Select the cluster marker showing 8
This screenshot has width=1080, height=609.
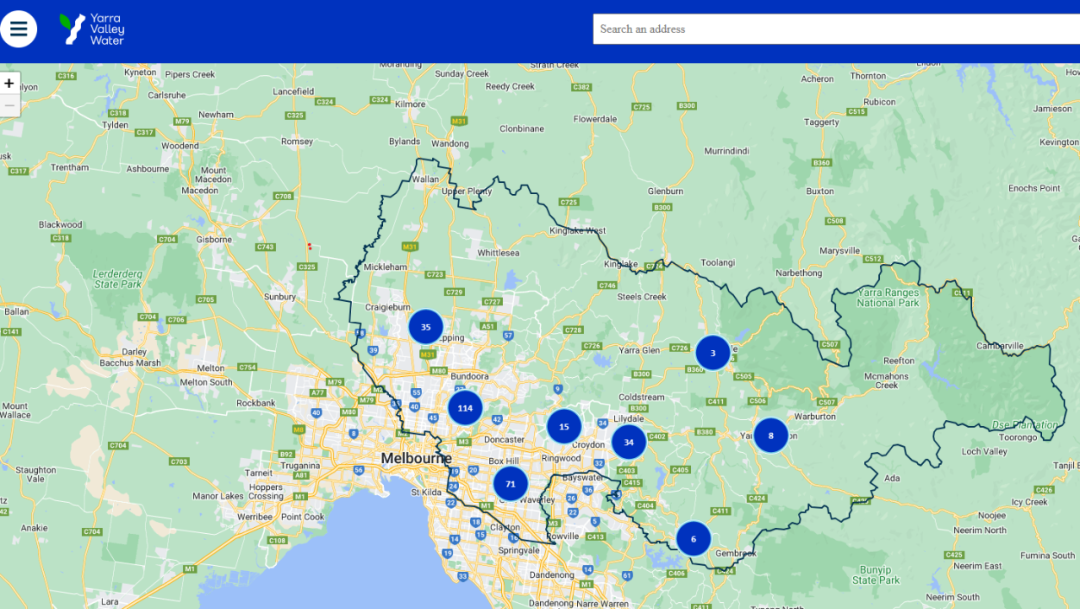771,436
